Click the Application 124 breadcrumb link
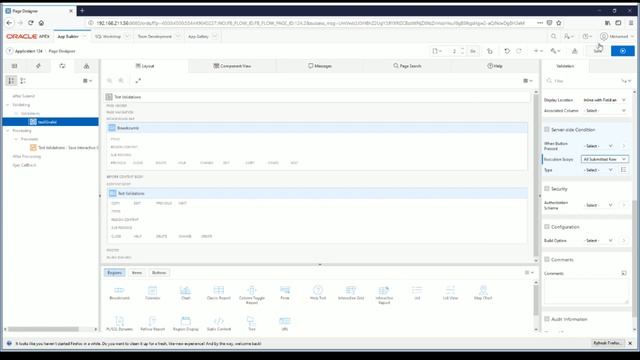Viewport: 640px width, 360px height. tap(28, 51)
